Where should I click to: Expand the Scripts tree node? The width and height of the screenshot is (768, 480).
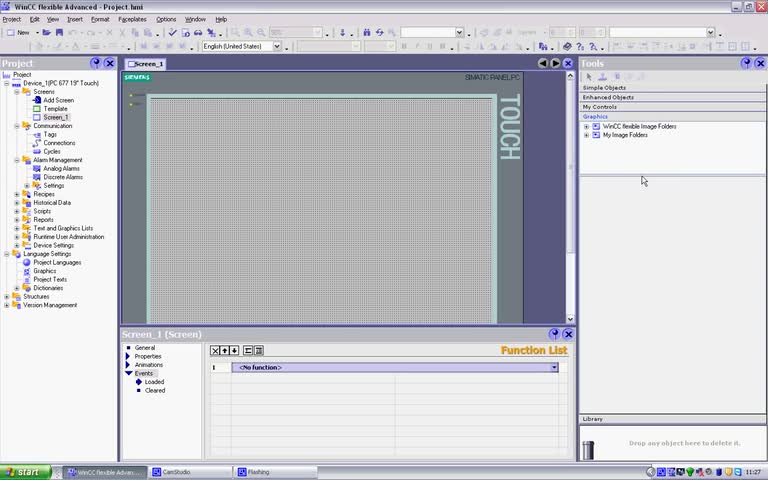17,211
